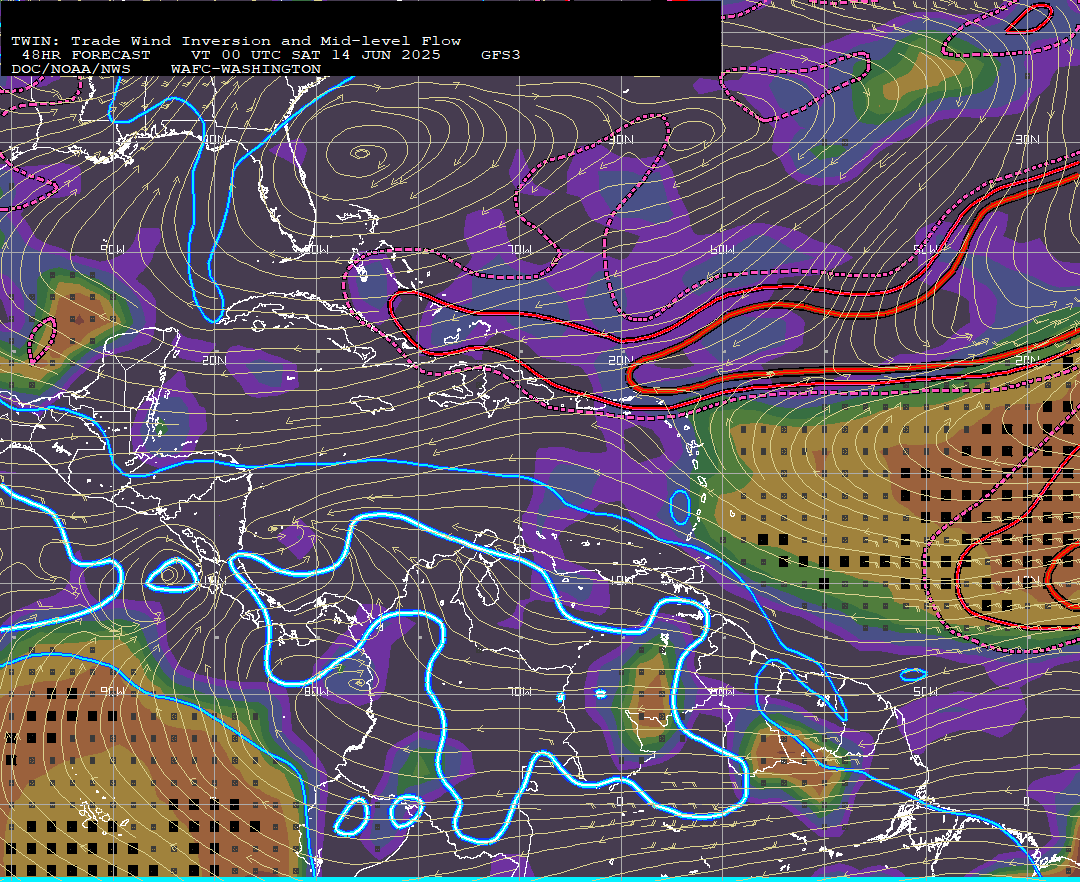1080x882 pixels.
Task: Click the "WAFC-WASHINGTON" header text
Action: 246,70
